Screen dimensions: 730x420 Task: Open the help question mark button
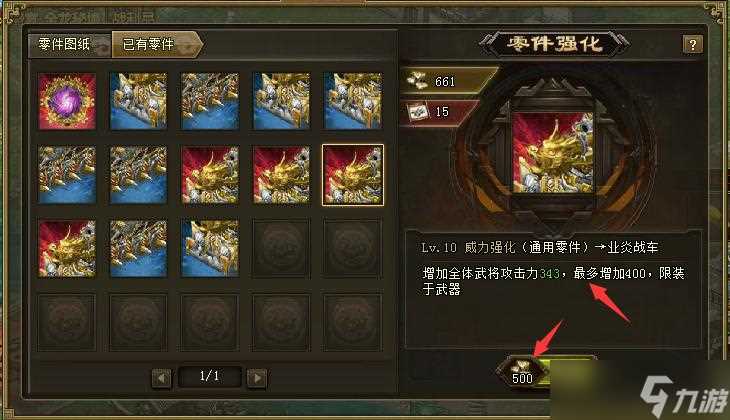click(x=693, y=45)
